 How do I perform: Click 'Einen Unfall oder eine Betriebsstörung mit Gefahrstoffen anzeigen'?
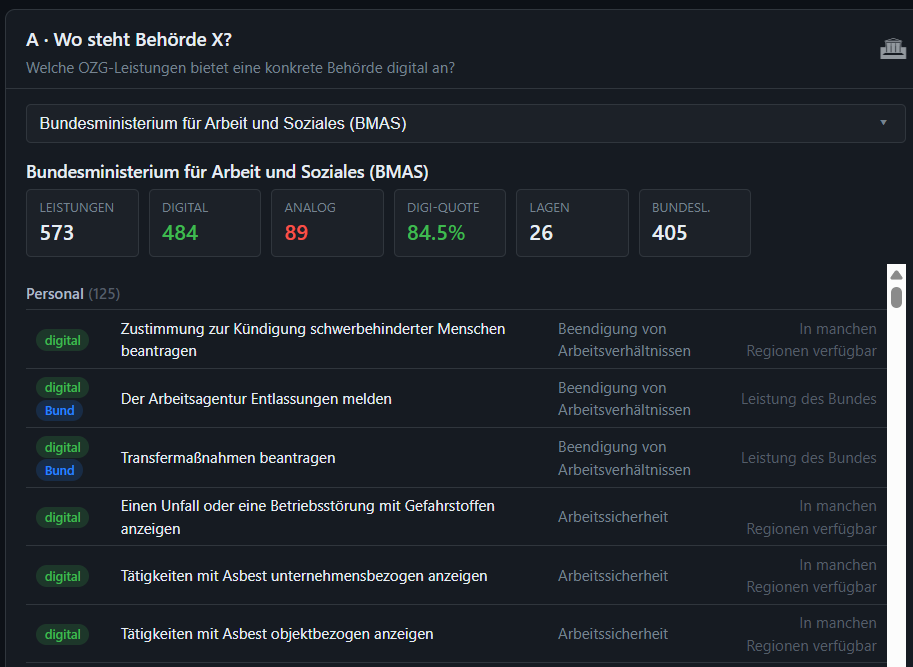[x=307, y=517]
